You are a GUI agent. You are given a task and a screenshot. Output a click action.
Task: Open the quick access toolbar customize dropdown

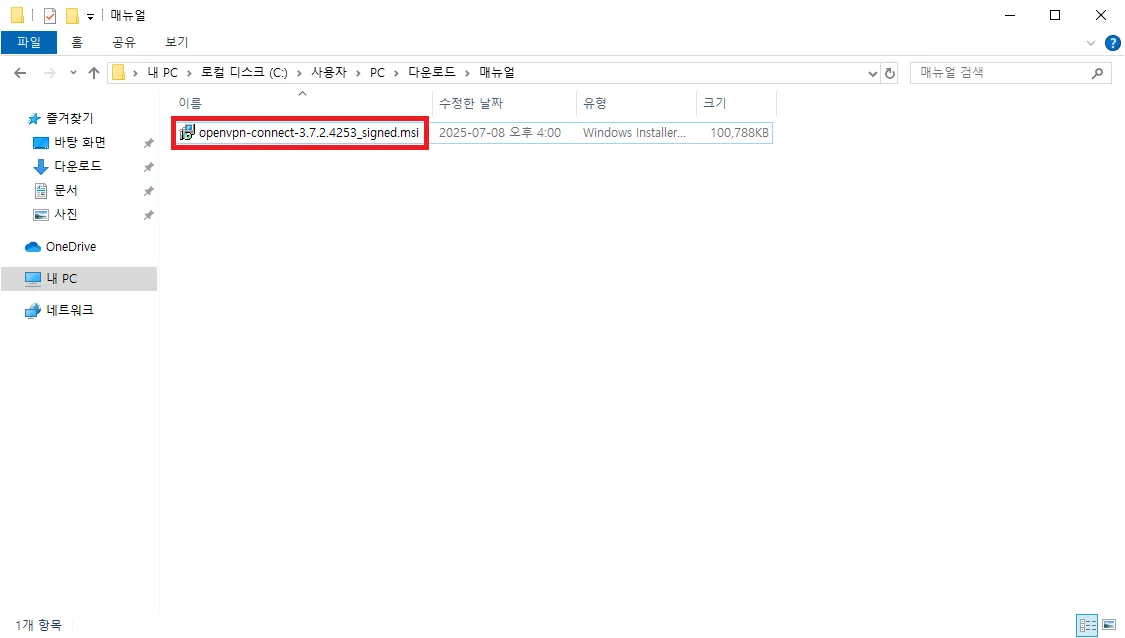(89, 15)
